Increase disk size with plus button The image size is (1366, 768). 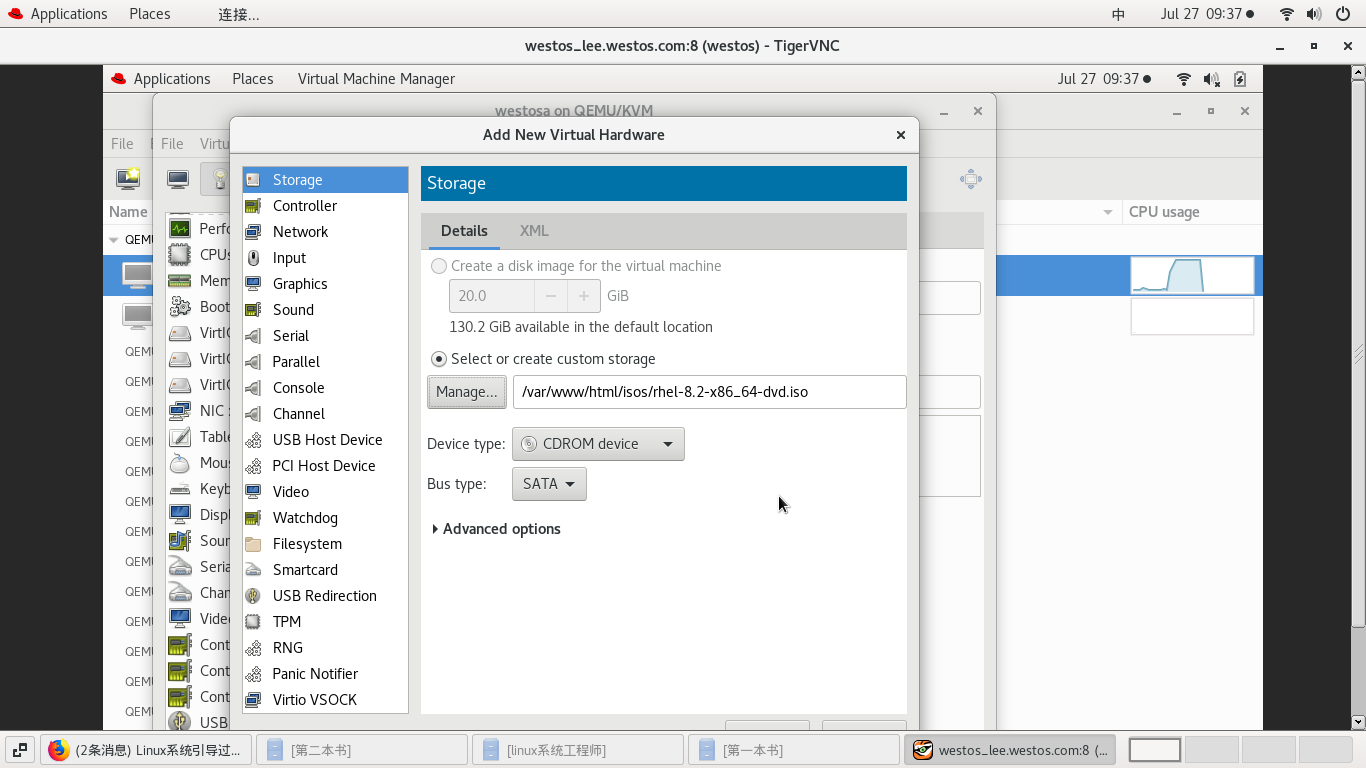coord(584,296)
